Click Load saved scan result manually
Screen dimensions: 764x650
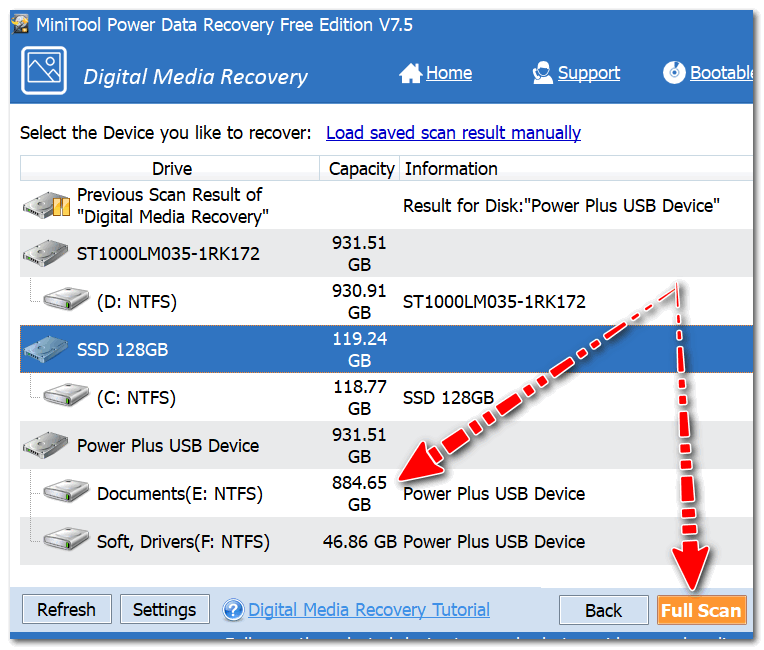point(453,133)
